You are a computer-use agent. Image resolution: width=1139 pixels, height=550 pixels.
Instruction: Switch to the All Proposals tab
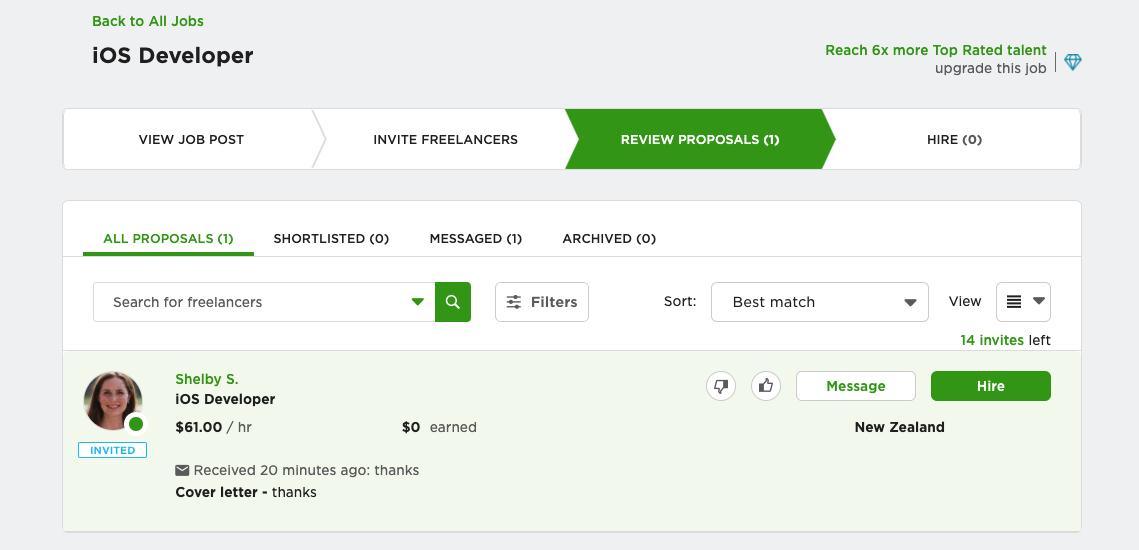point(169,238)
